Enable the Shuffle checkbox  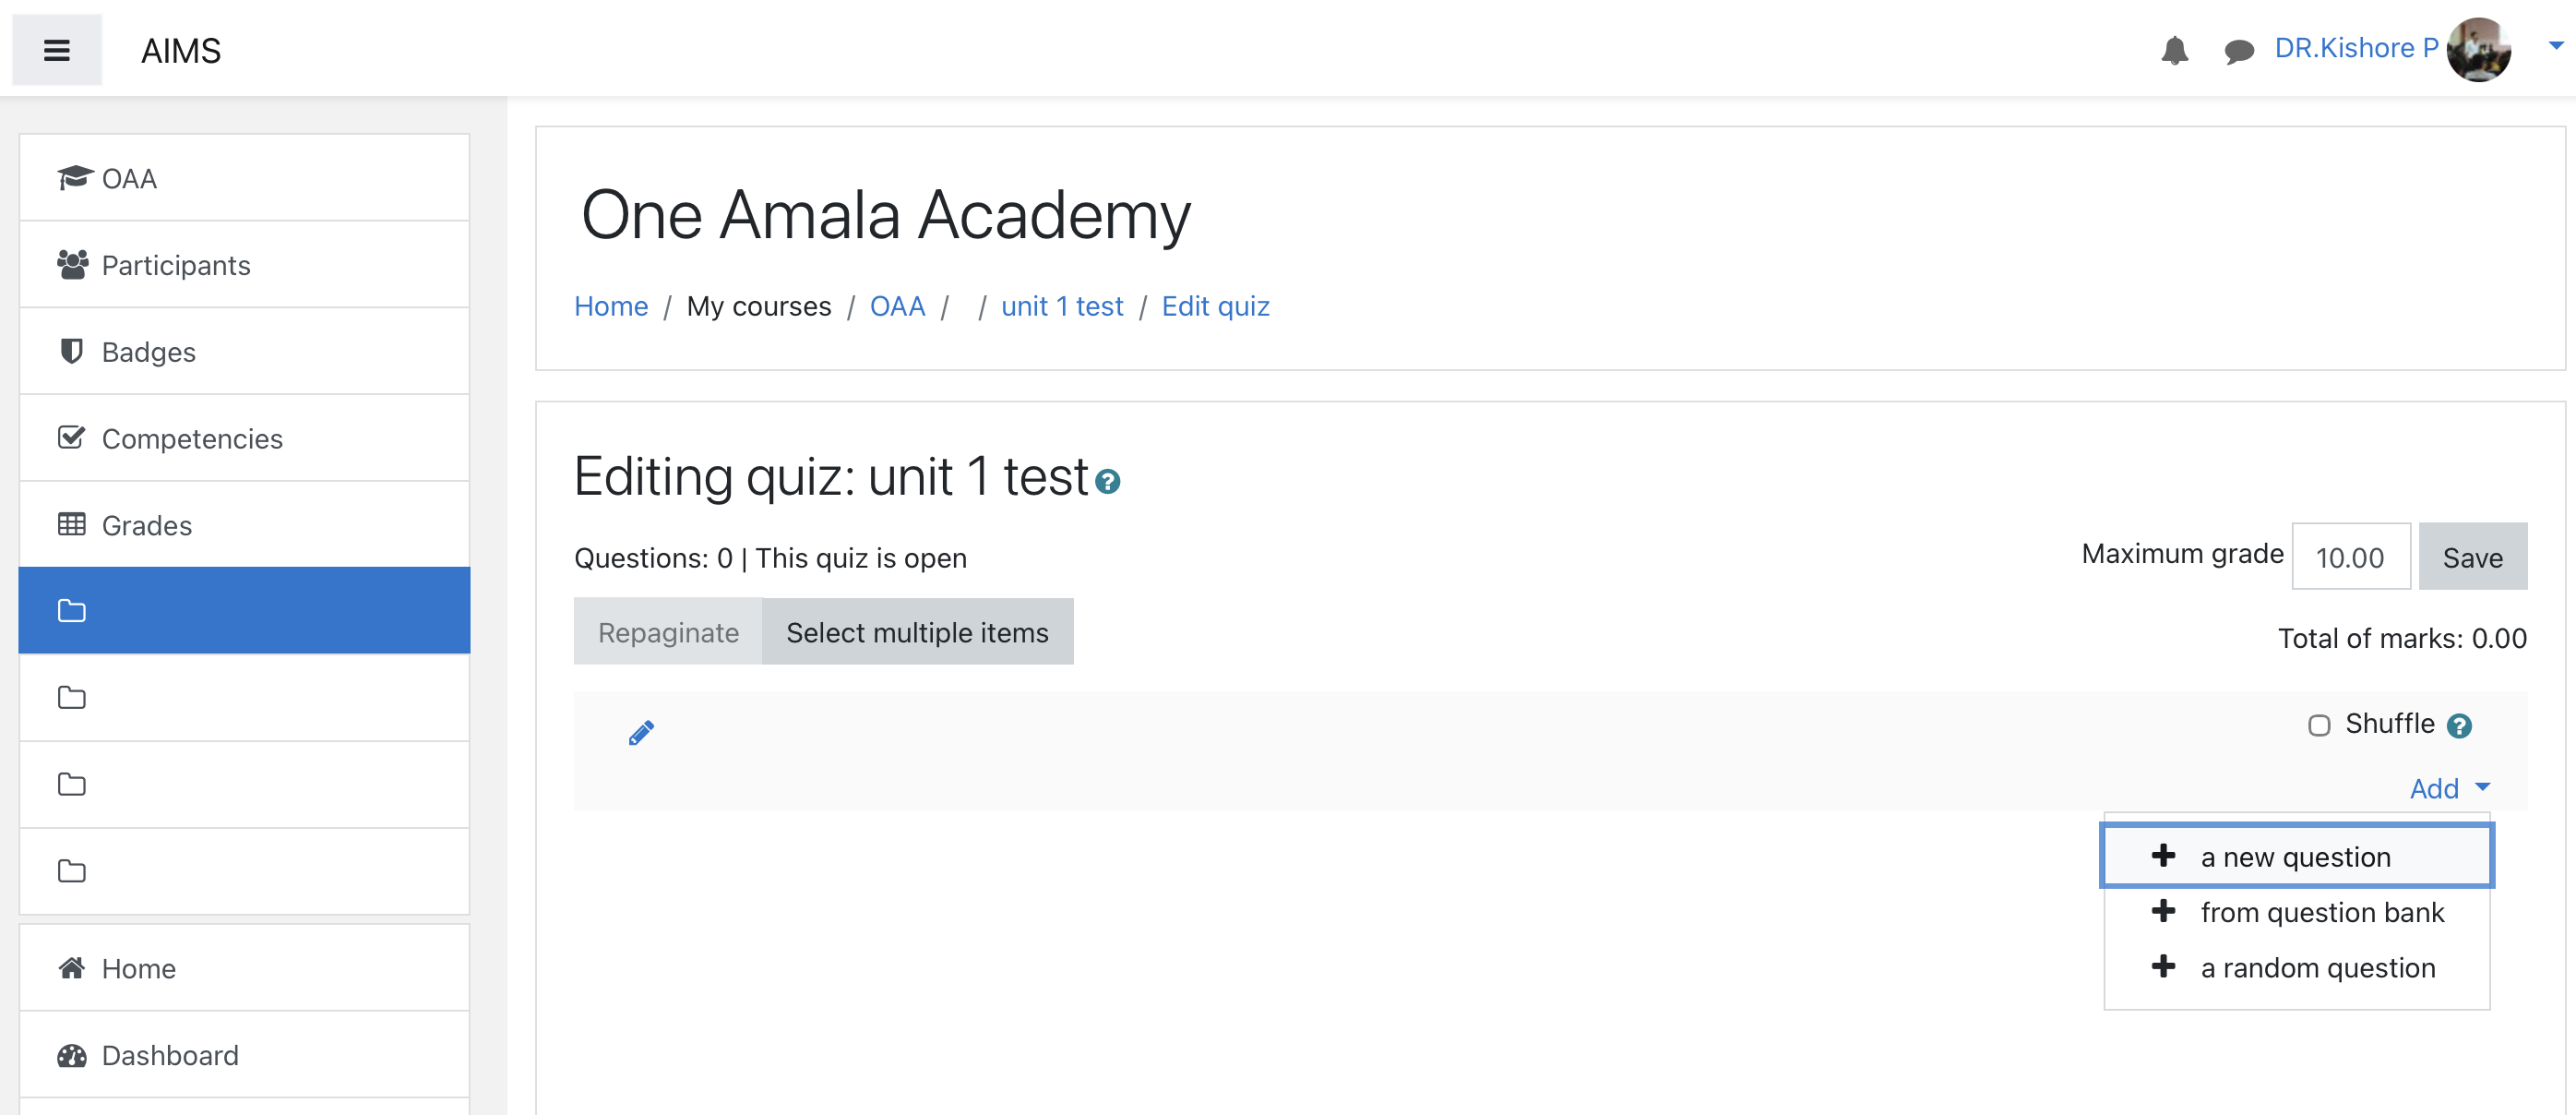2318,725
